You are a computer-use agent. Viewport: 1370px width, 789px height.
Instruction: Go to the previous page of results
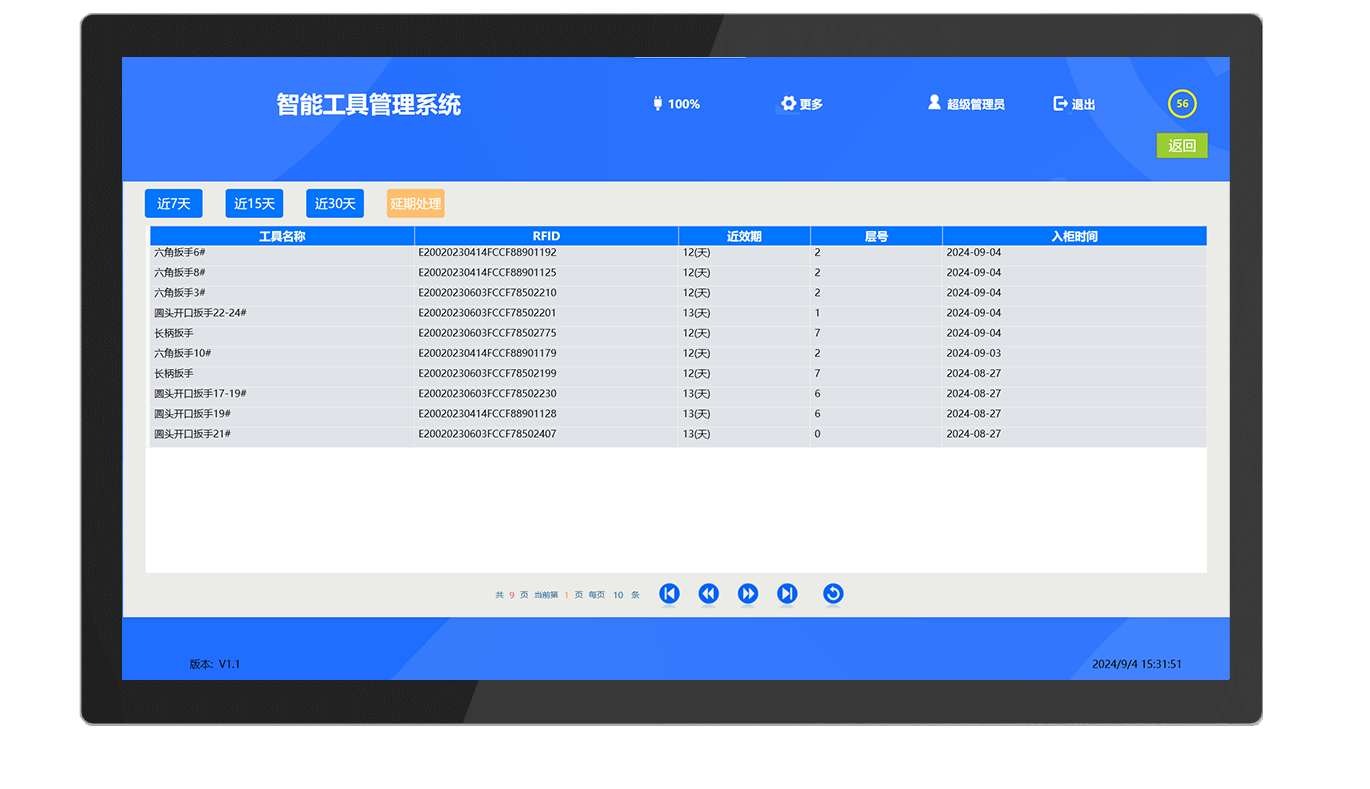[x=708, y=594]
